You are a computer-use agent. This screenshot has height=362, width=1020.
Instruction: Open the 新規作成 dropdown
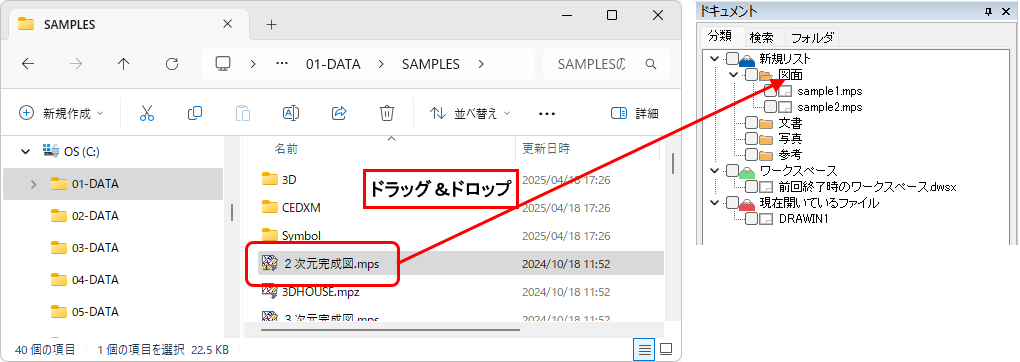pos(62,113)
